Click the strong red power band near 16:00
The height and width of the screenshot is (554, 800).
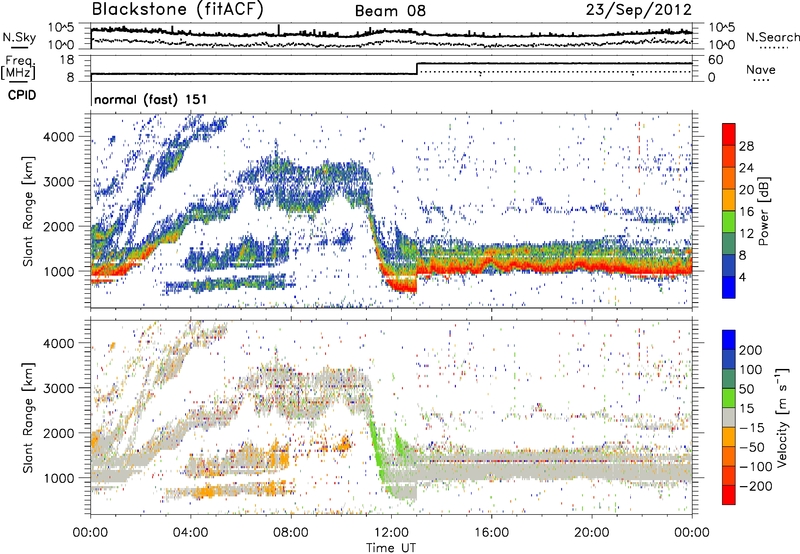(491, 263)
